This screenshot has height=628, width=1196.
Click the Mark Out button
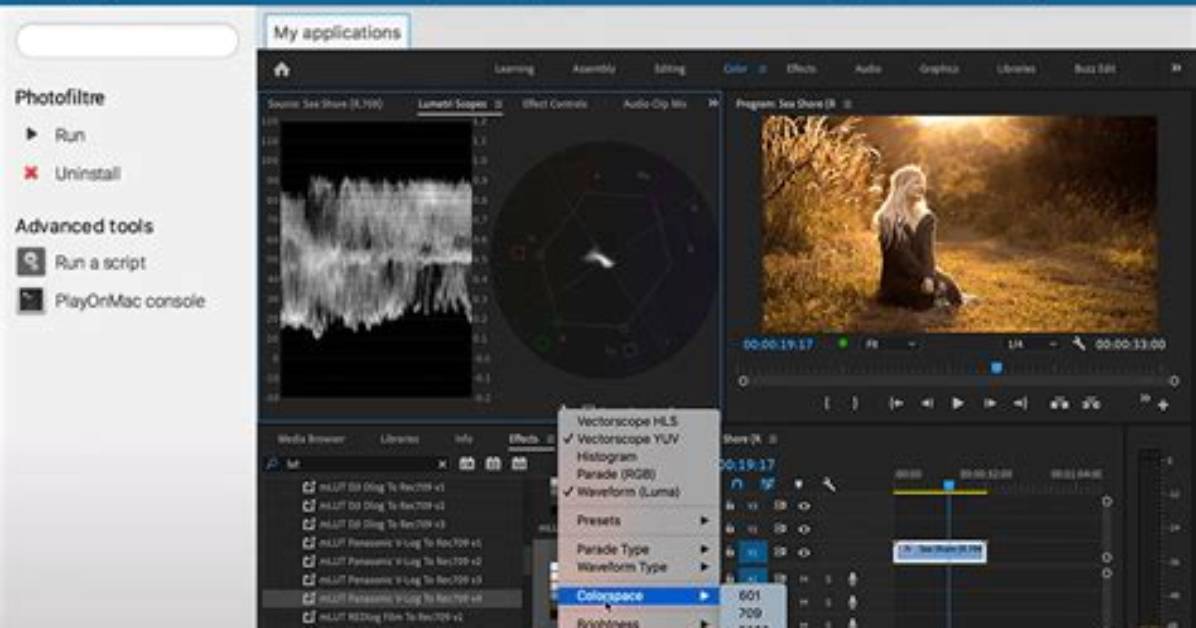click(855, 403)
